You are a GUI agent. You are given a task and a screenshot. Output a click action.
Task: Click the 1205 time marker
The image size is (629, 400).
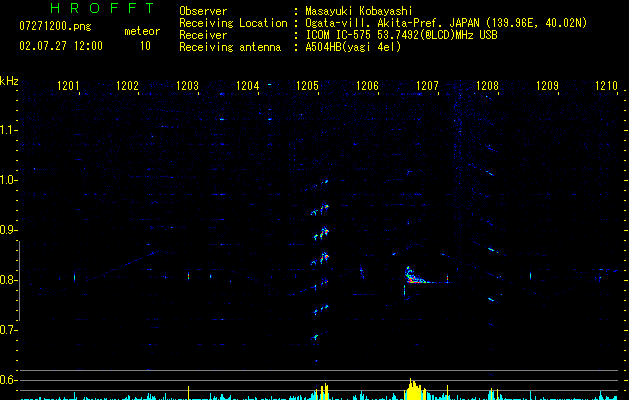pyautogui.click(x=307, y=85)
